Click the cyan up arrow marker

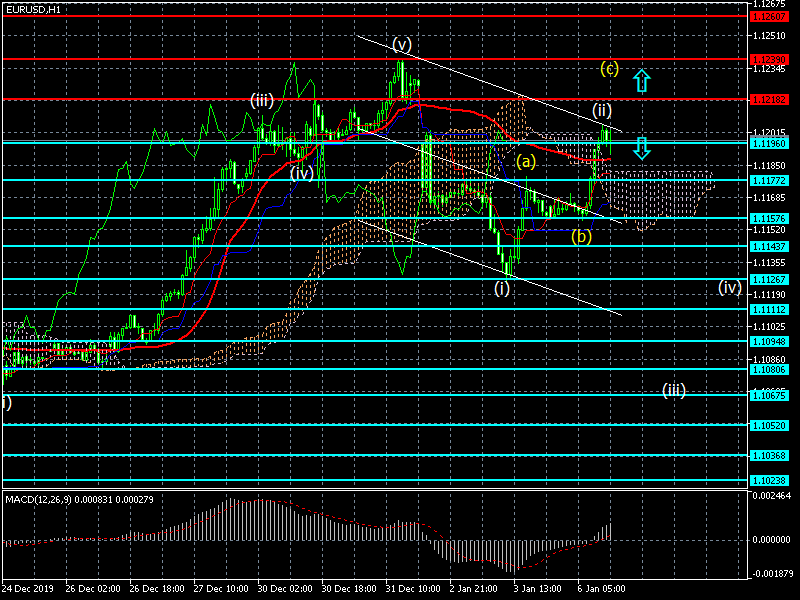point(642,81)
